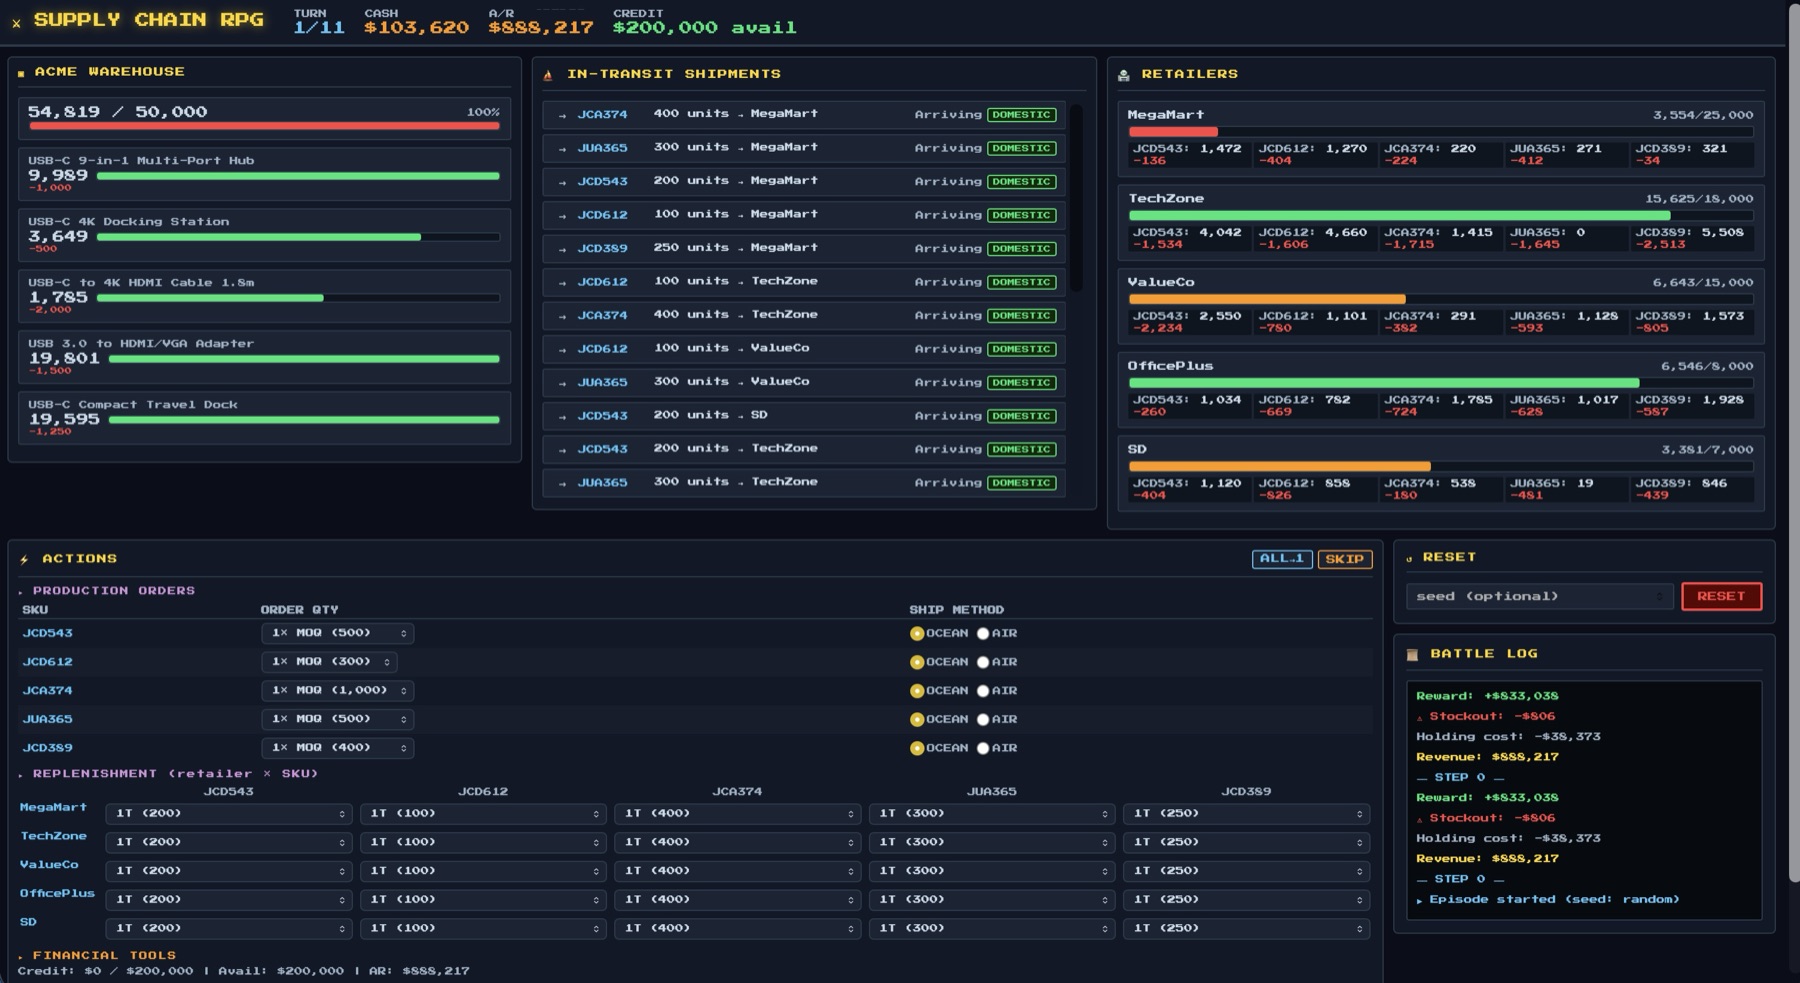Select AIR shipping for JCA374
The height and width of the screenshot is (983, 1800).
click(x=983, y=691)
